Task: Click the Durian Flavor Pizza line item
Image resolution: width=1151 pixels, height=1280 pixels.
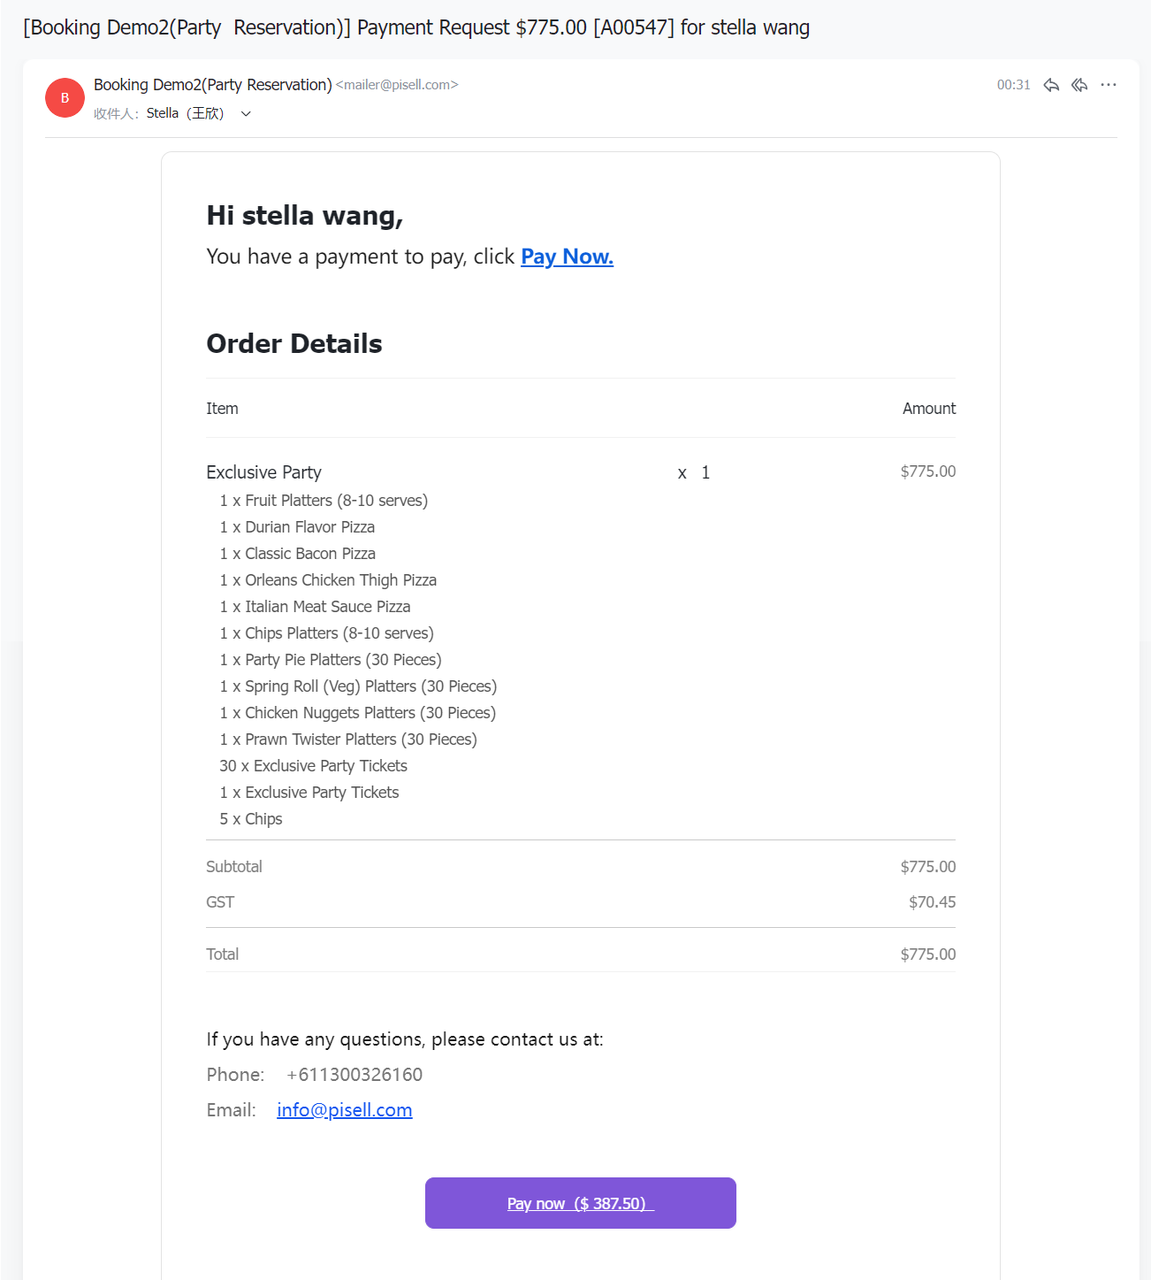Action: [x=309, y=527]
